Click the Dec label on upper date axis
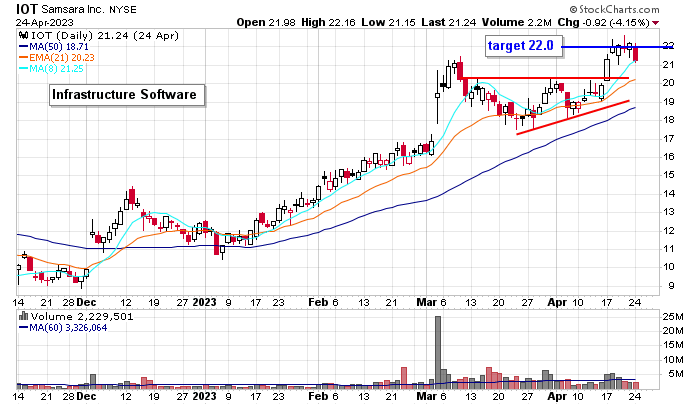This screenshot has height=405, width=700. point(86,302)
